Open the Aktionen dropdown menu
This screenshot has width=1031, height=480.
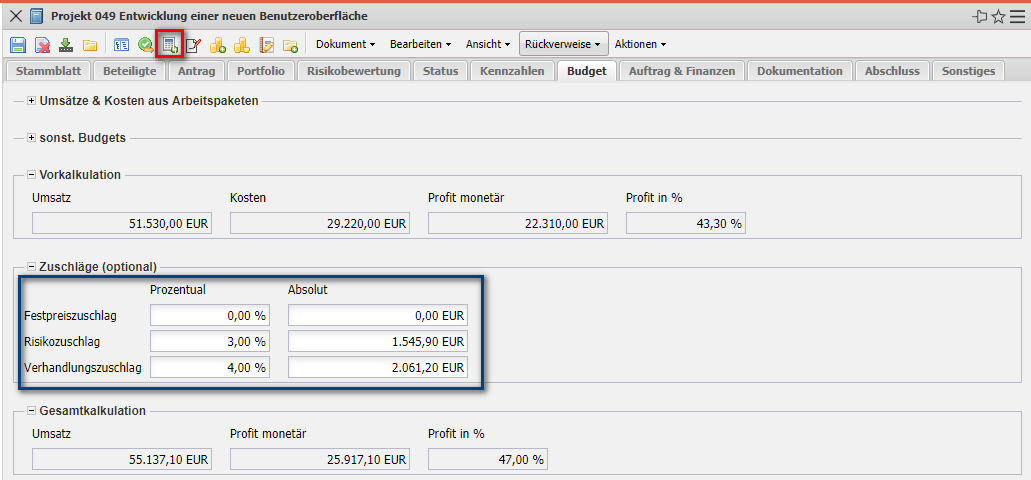640,44
